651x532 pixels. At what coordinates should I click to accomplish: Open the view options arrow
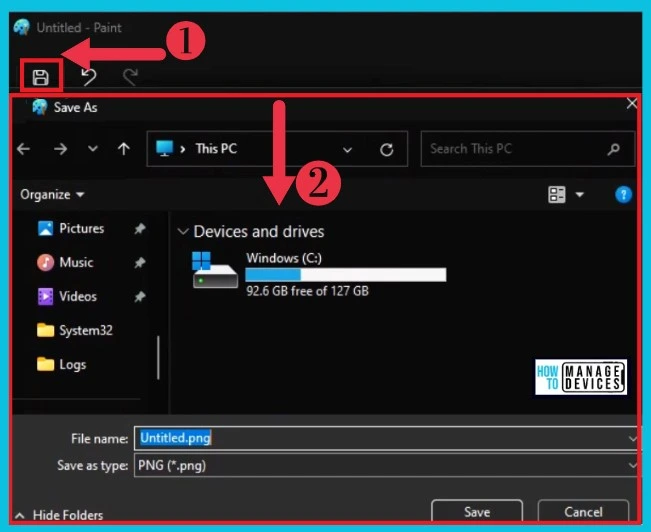tap(580, 194)
